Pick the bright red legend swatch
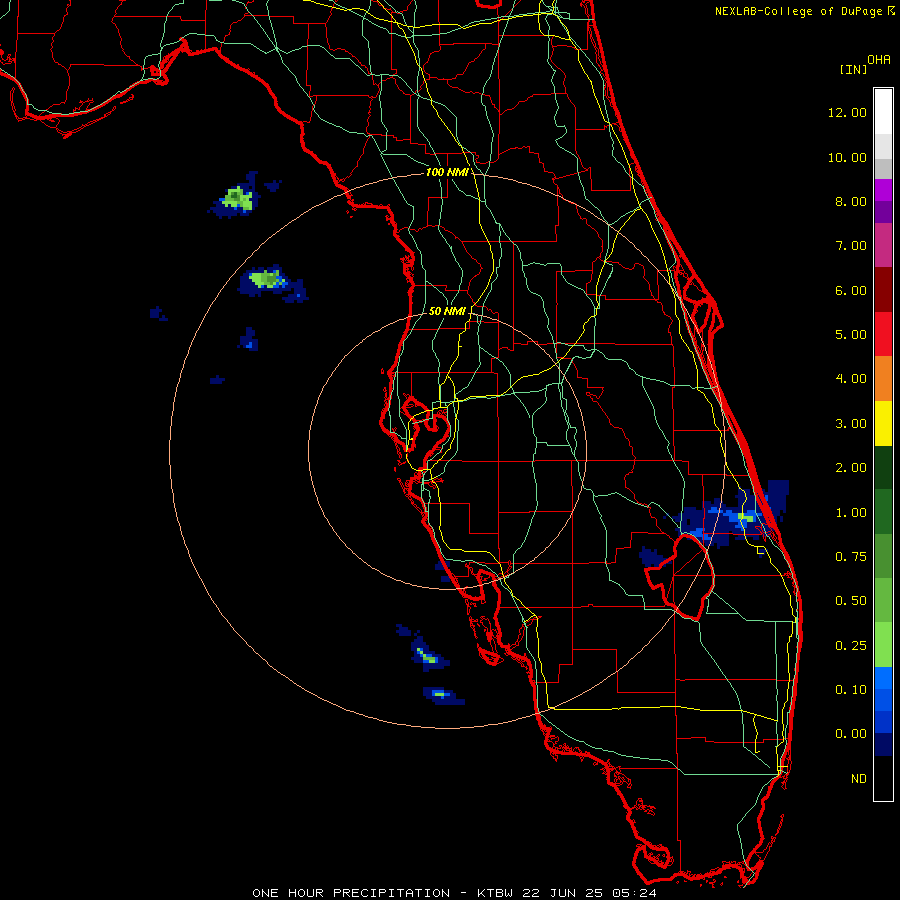The width and height of the screenshot is (900, 900). [883, 334]
